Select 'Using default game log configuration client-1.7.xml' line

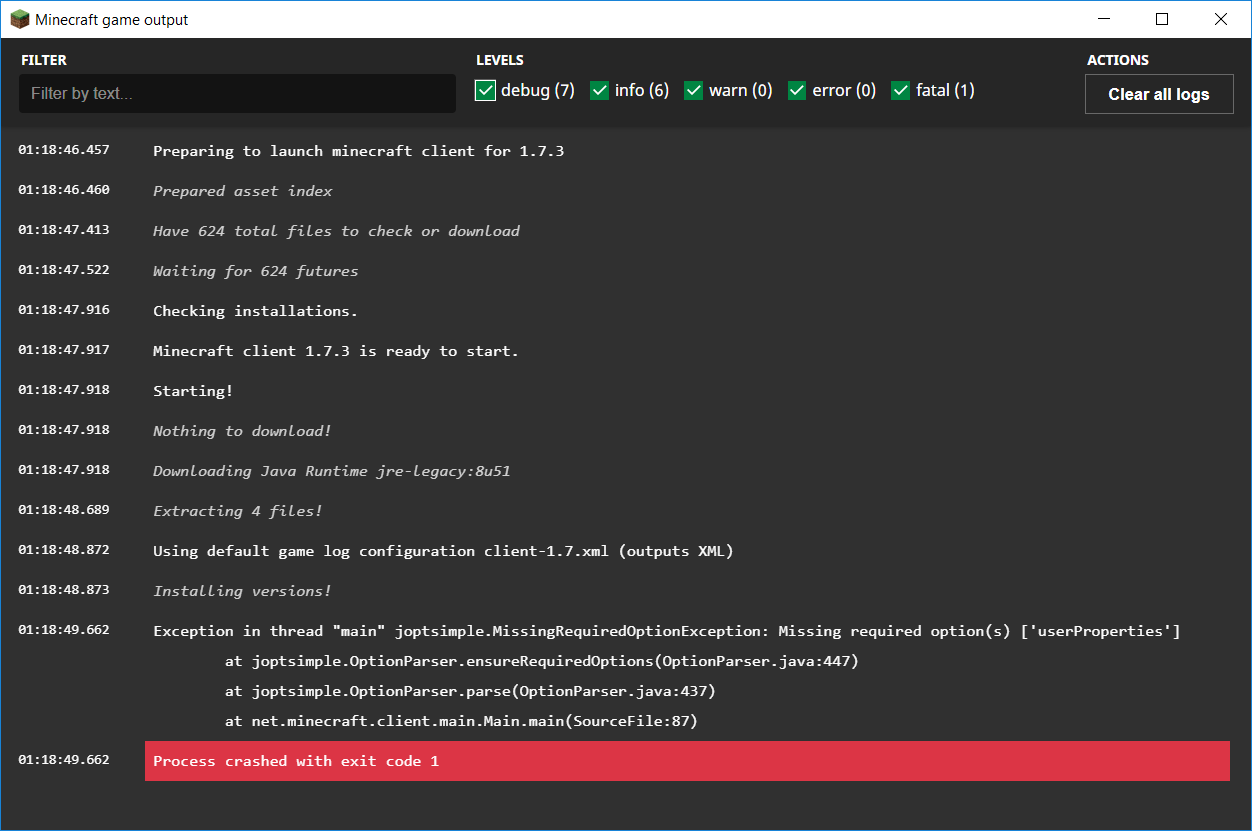(x=443, y=551)
